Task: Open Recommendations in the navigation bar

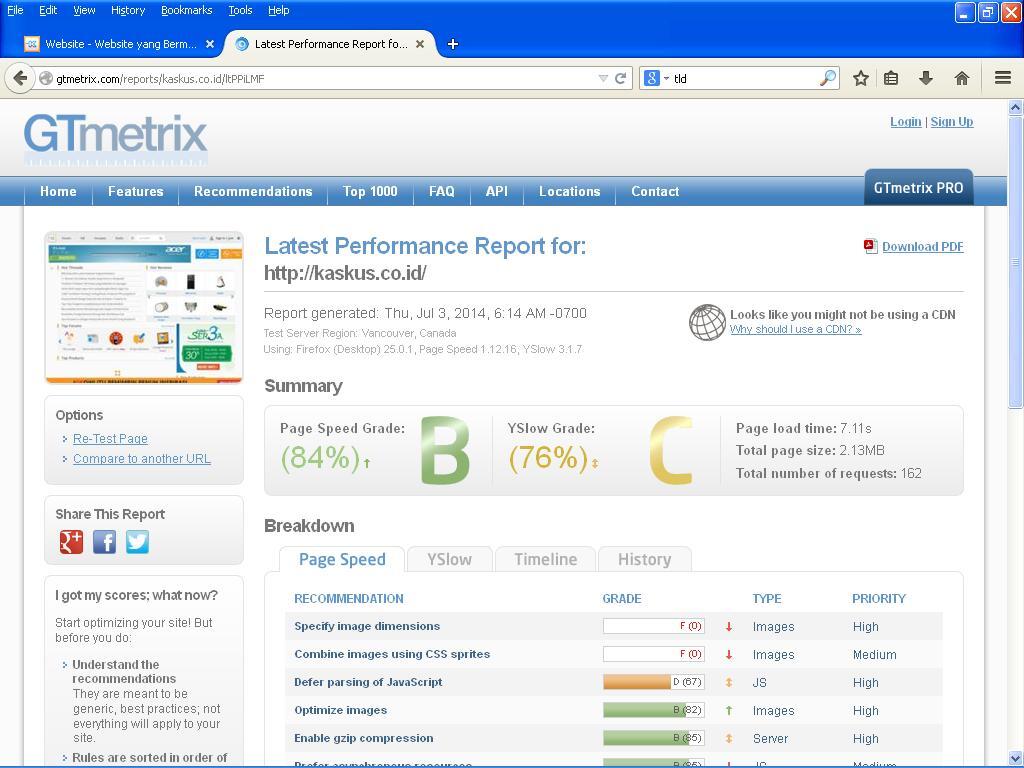Action: tap(253, 191)
